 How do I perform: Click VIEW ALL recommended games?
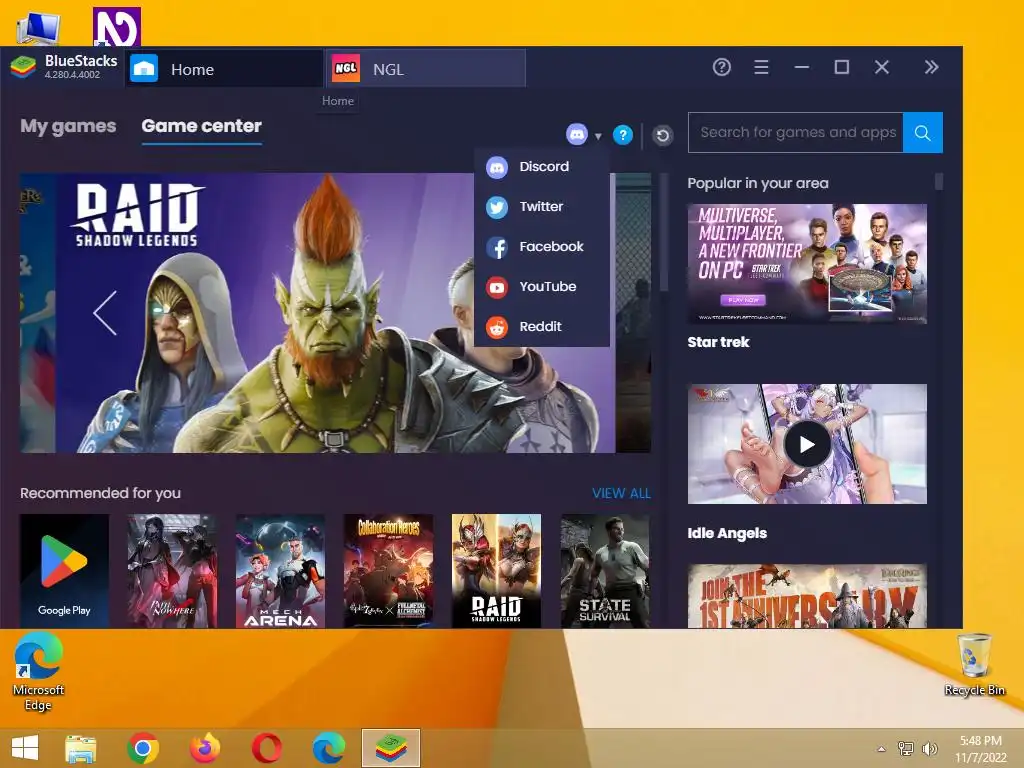click(621, 494)
